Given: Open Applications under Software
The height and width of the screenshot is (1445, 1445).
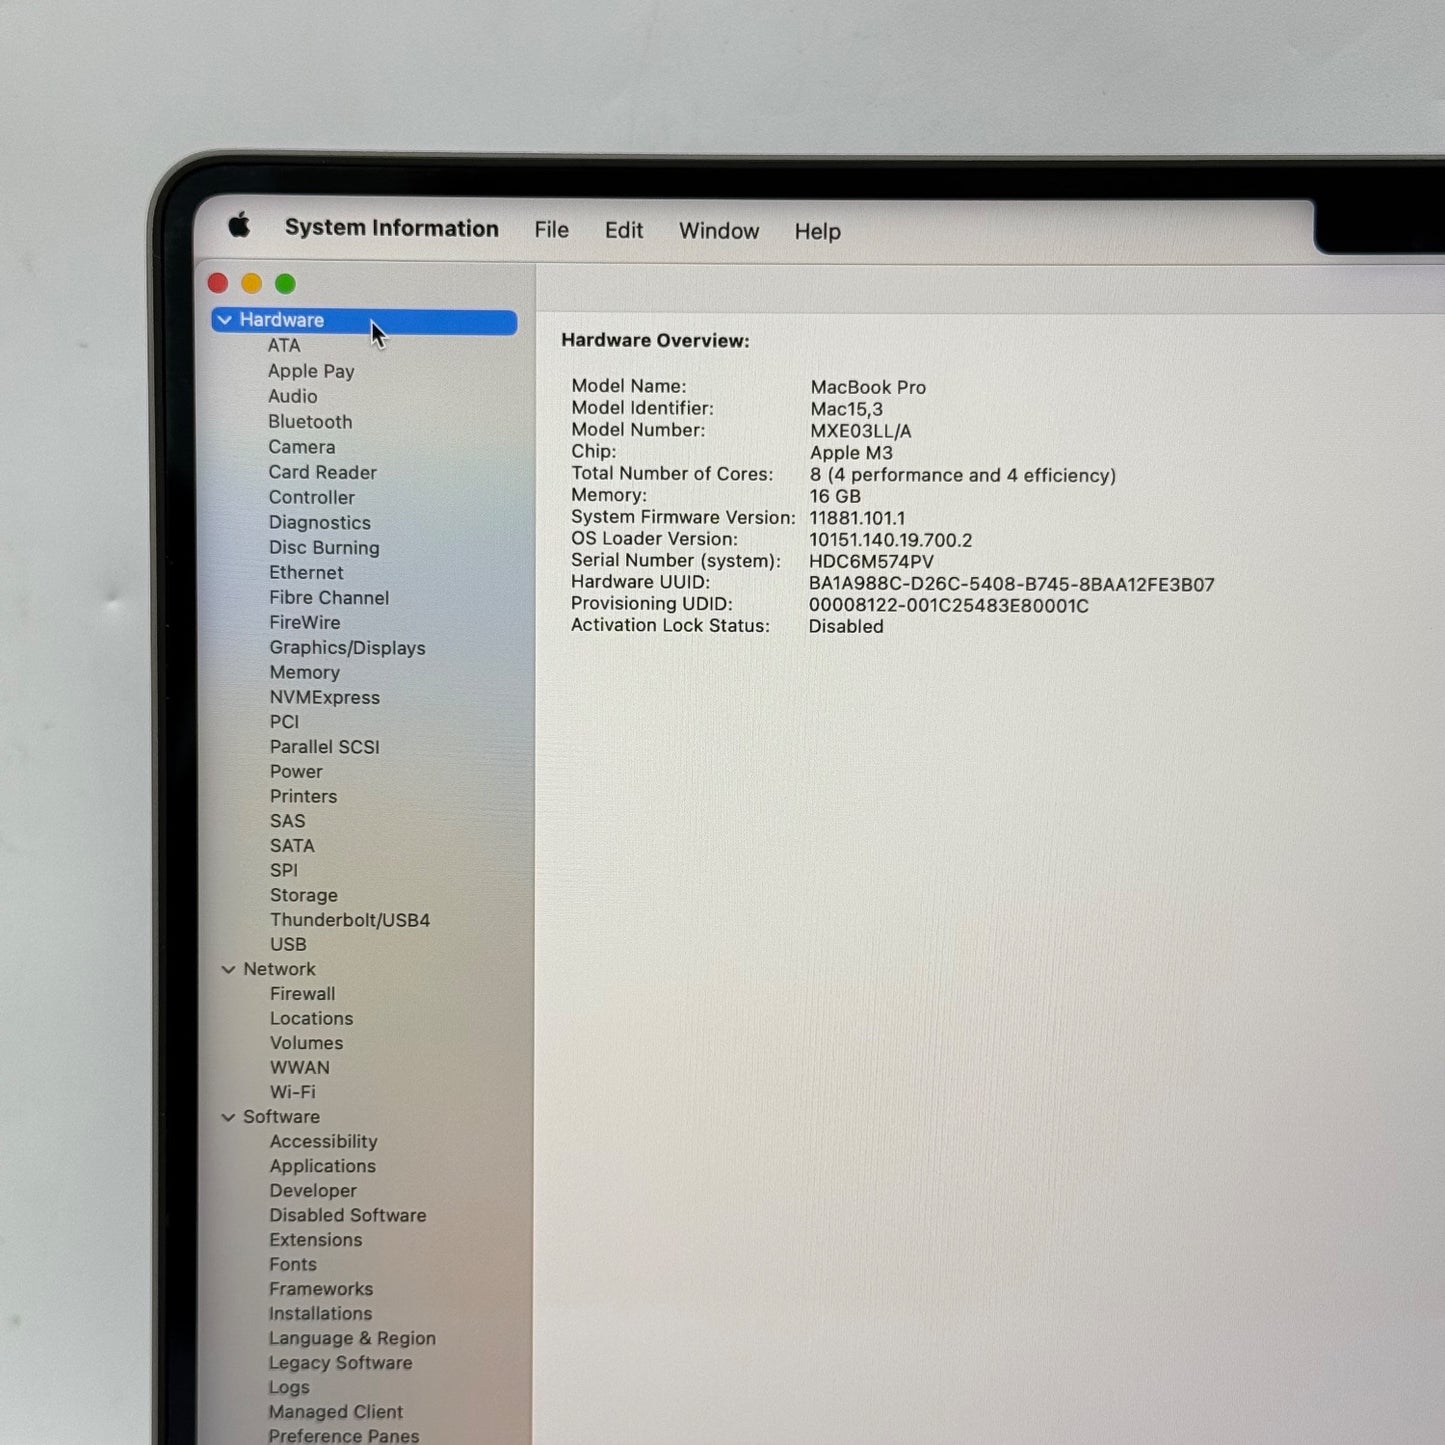Looking at the screenshot, I should pos(322,1166).
